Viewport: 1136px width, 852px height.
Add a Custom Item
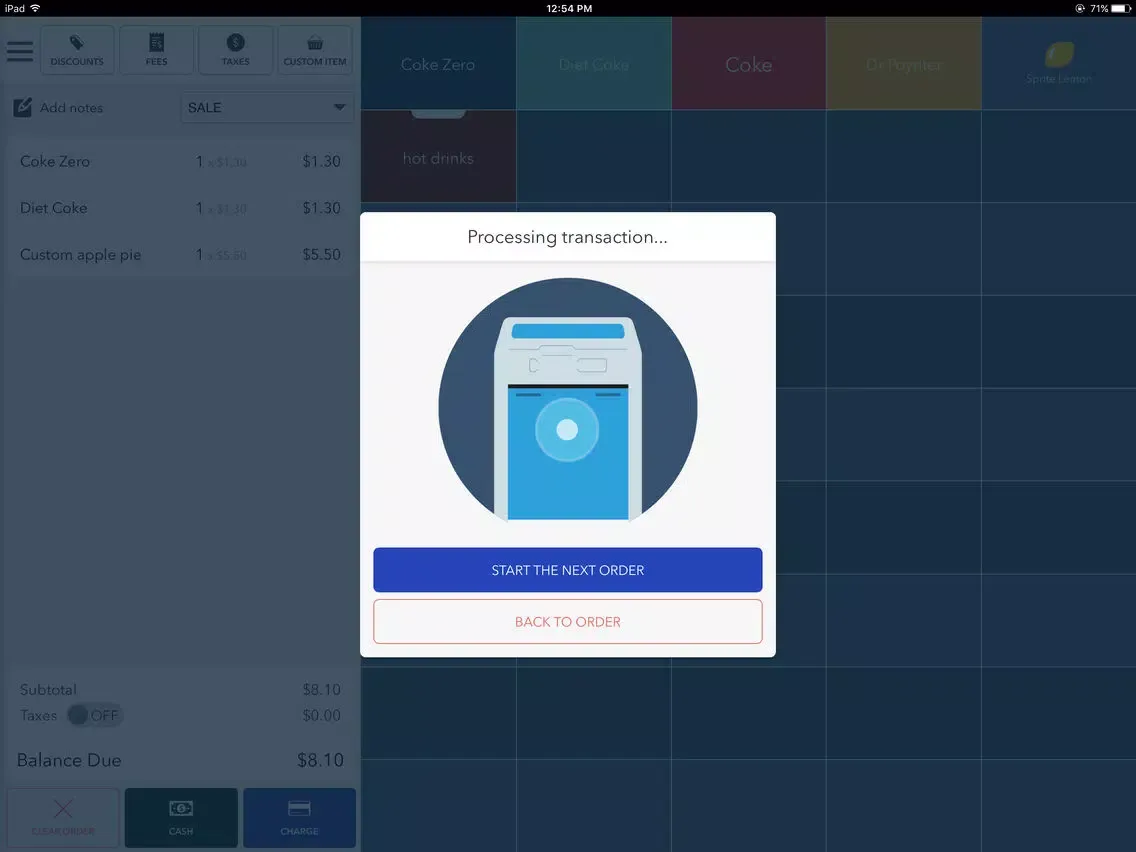(314, 50)
